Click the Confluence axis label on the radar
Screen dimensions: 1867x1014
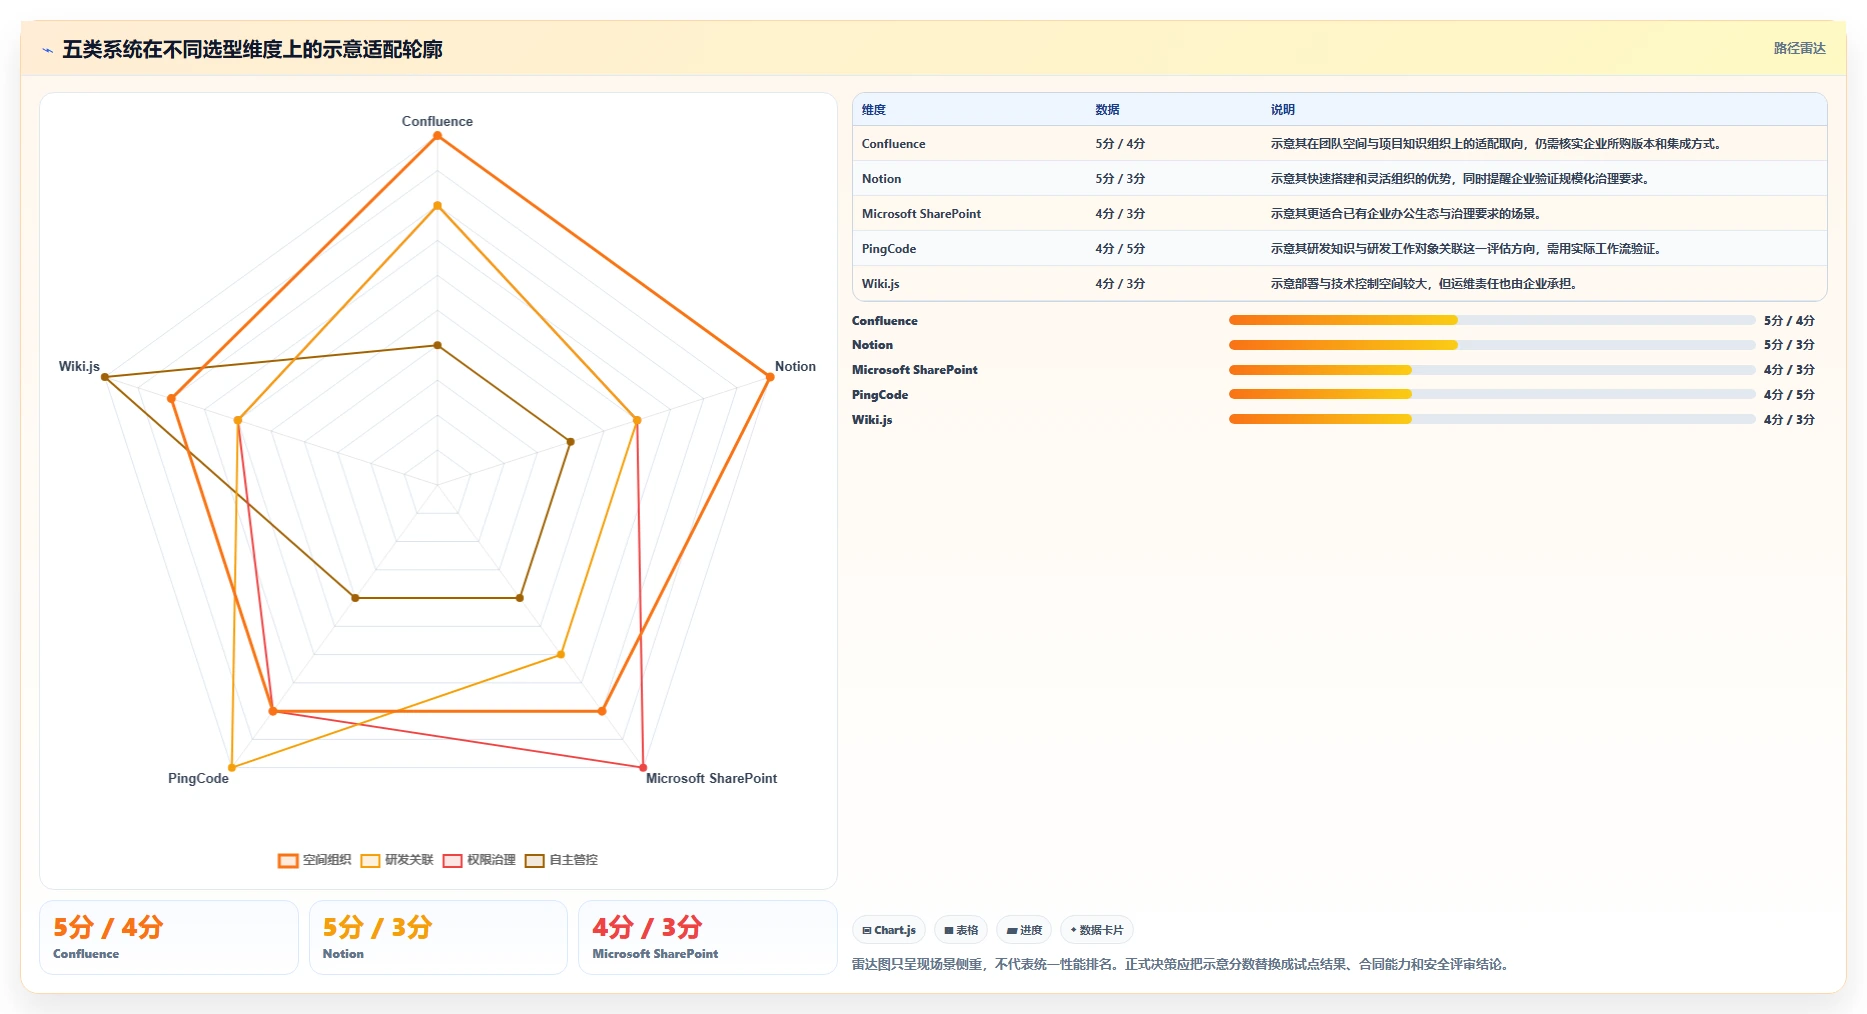click(x=437, y=121)
